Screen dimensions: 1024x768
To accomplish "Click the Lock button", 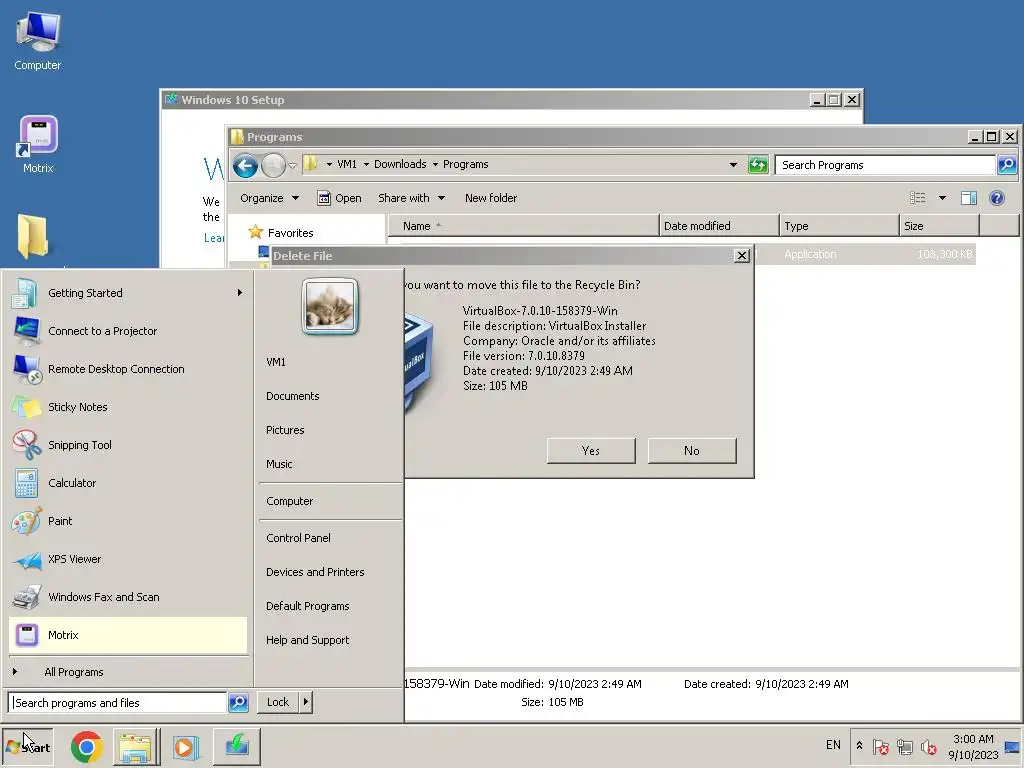I will (278, 702).
